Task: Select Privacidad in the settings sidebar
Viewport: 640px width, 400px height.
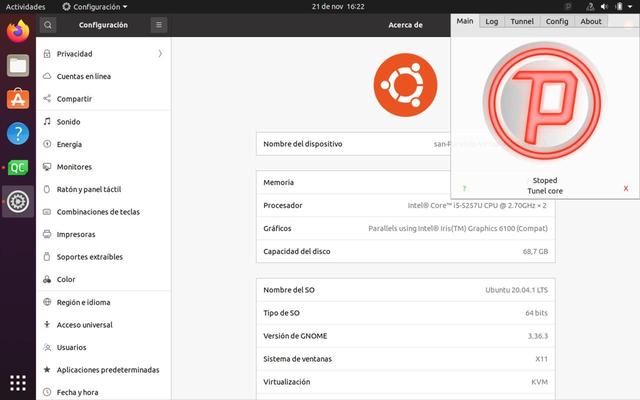Action: pyautogui.click(x=104, y=53)
